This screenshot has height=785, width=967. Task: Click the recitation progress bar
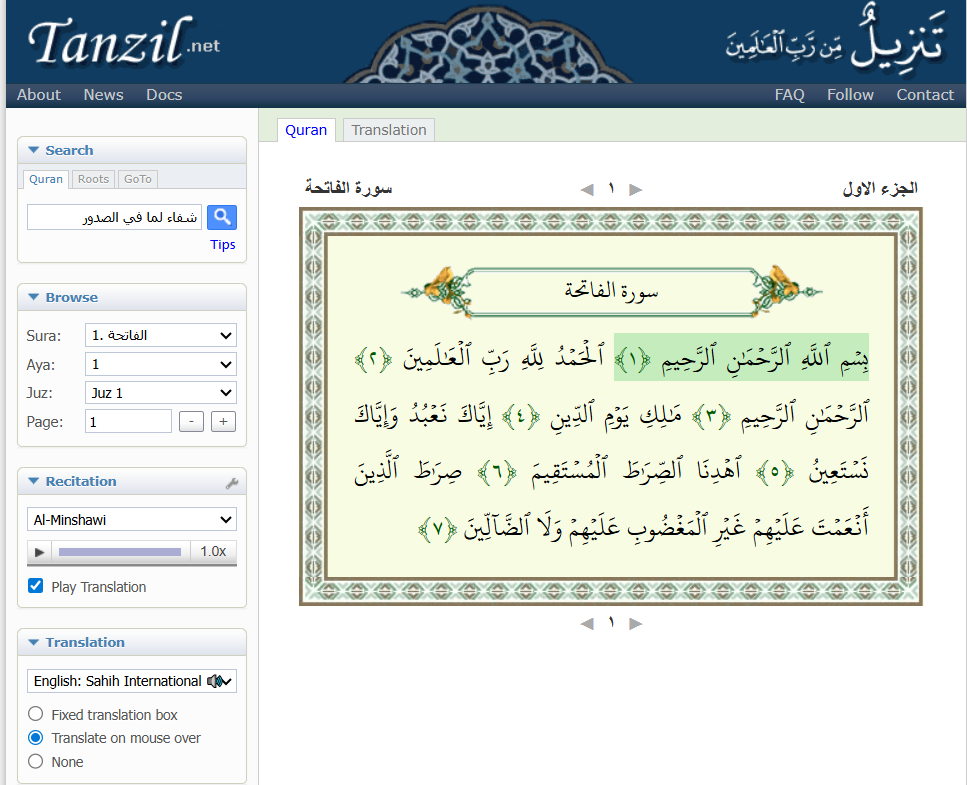click(x=120, y=552)
